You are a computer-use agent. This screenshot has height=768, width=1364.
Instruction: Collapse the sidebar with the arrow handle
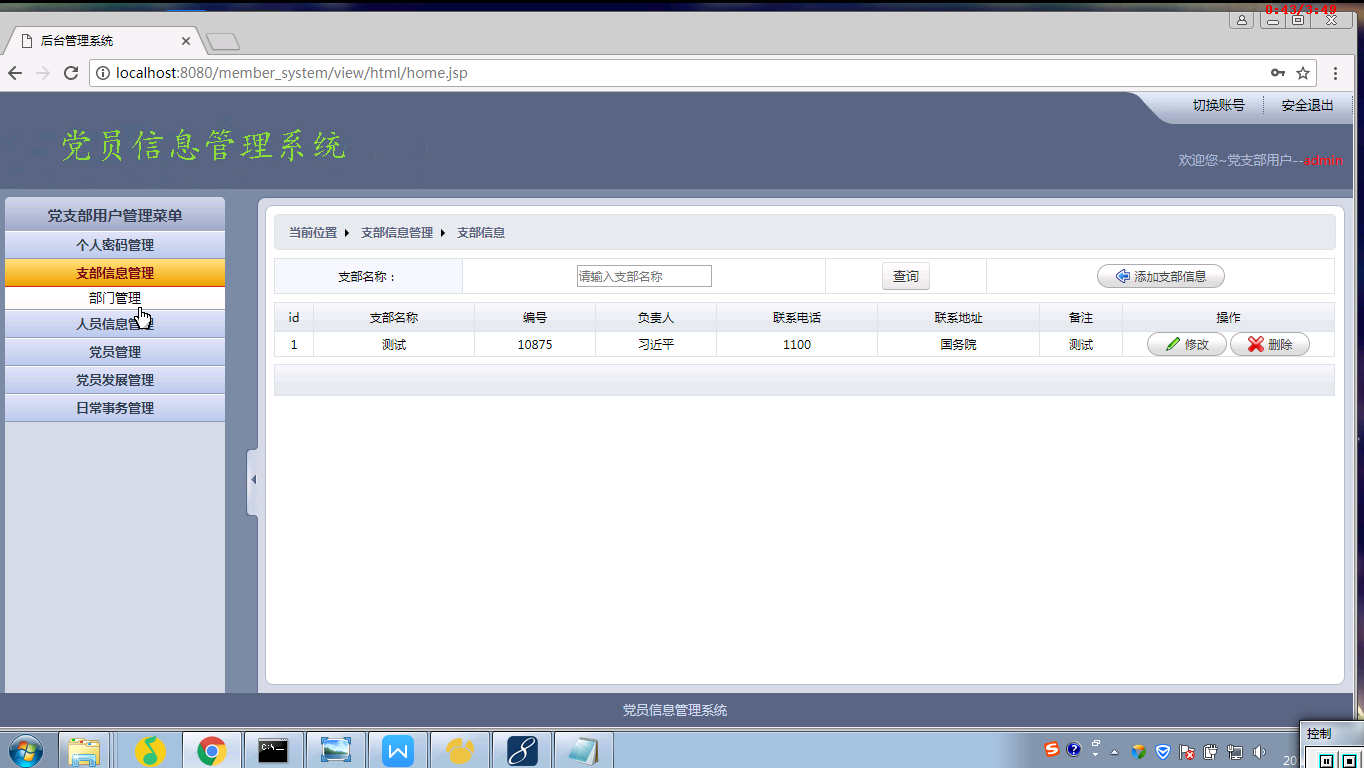click(x=253, y=480)
